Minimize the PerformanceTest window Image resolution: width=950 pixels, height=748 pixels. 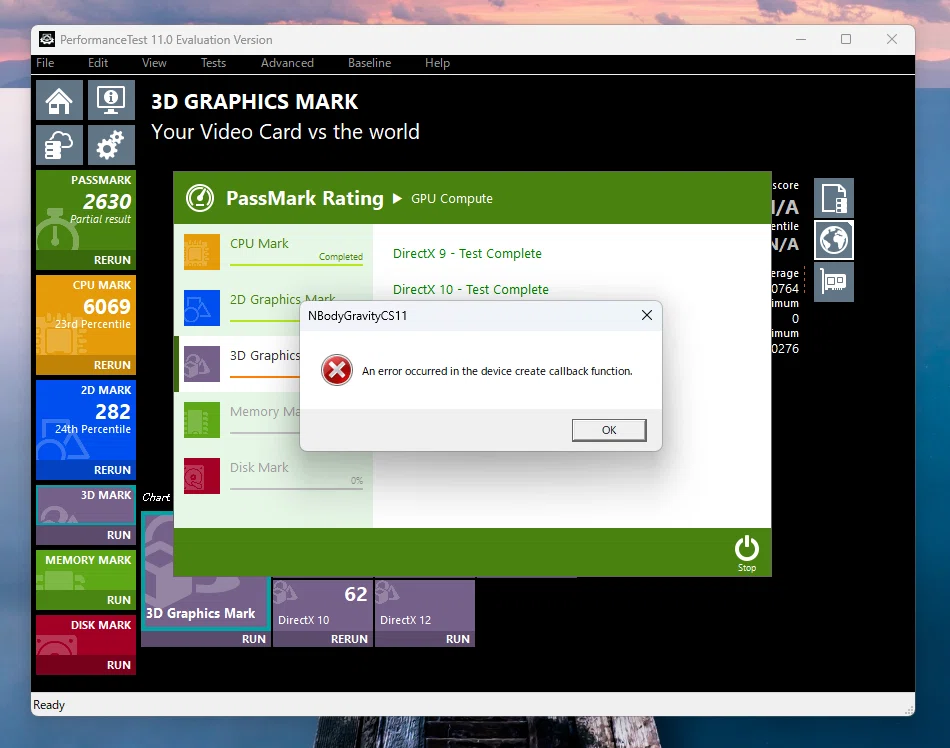[x=800, y=39]
